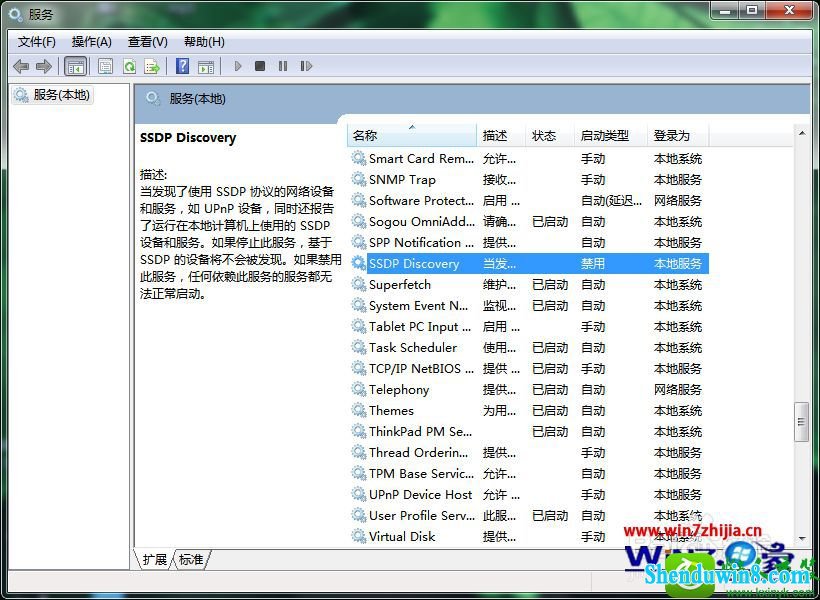This screenshot has width=820, height=600.
Task: Select the service name Telephony
Action: point(399,390)
